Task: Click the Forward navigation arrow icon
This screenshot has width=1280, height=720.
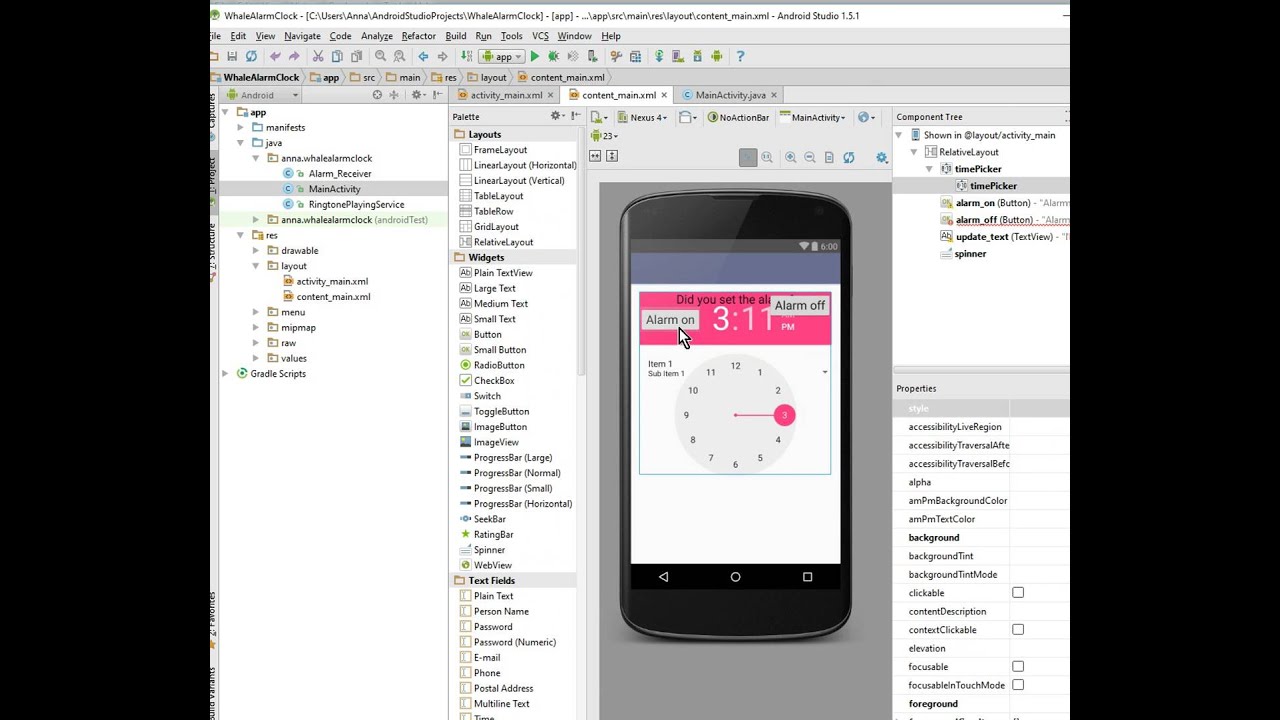Action: click(442, 57)
